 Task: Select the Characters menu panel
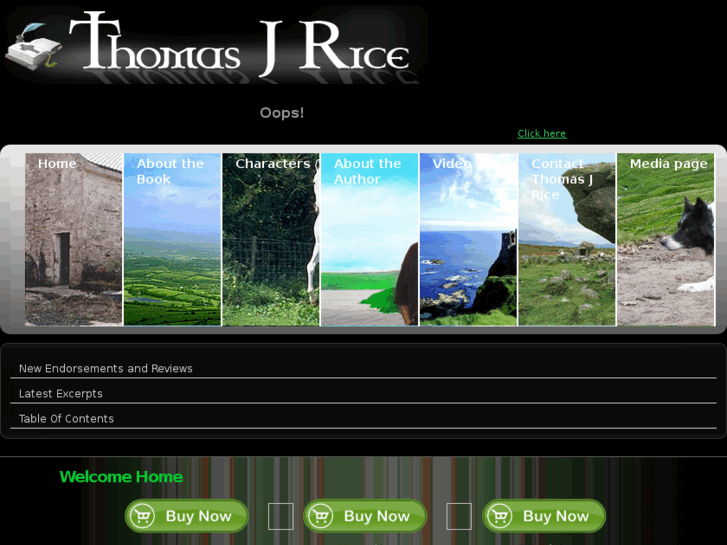271,239
